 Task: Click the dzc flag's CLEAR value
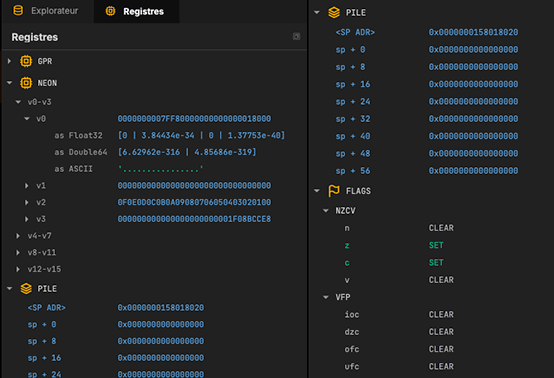tap(441, 332)
